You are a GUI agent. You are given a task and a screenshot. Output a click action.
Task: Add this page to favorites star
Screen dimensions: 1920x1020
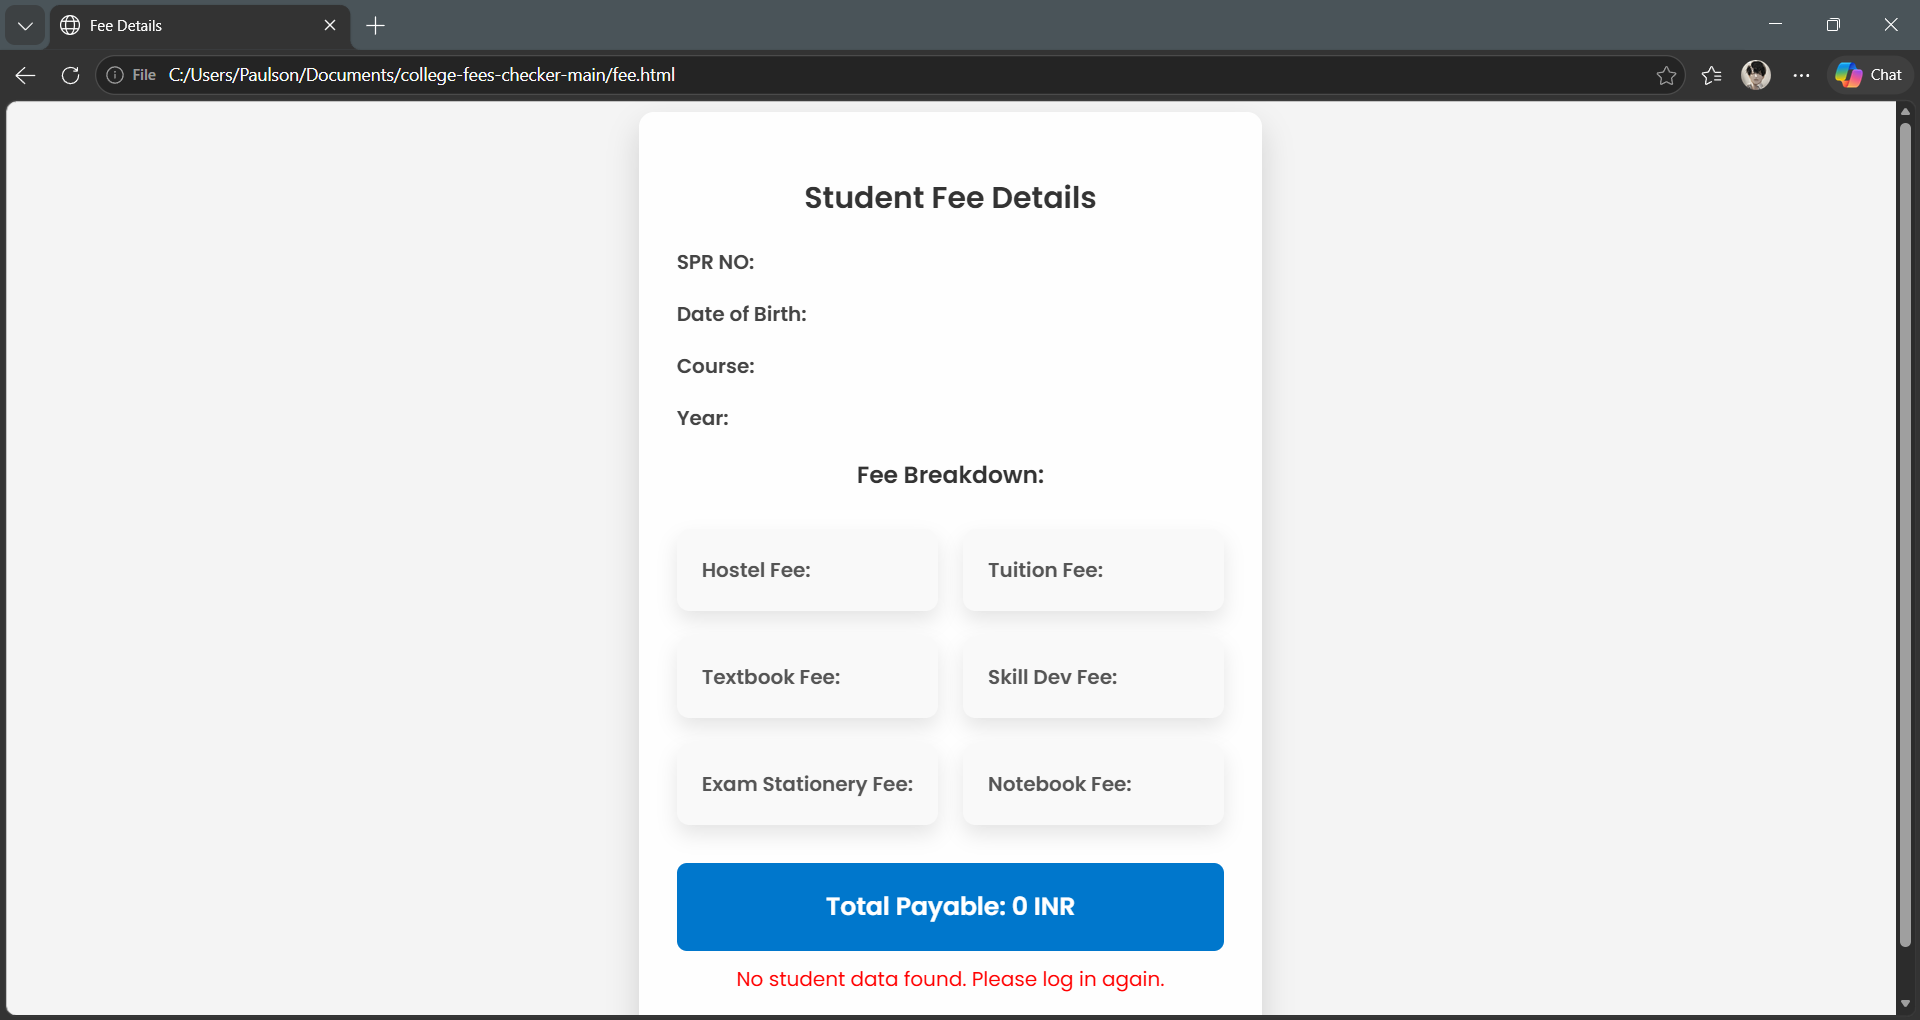click(x=1666, y=75)
